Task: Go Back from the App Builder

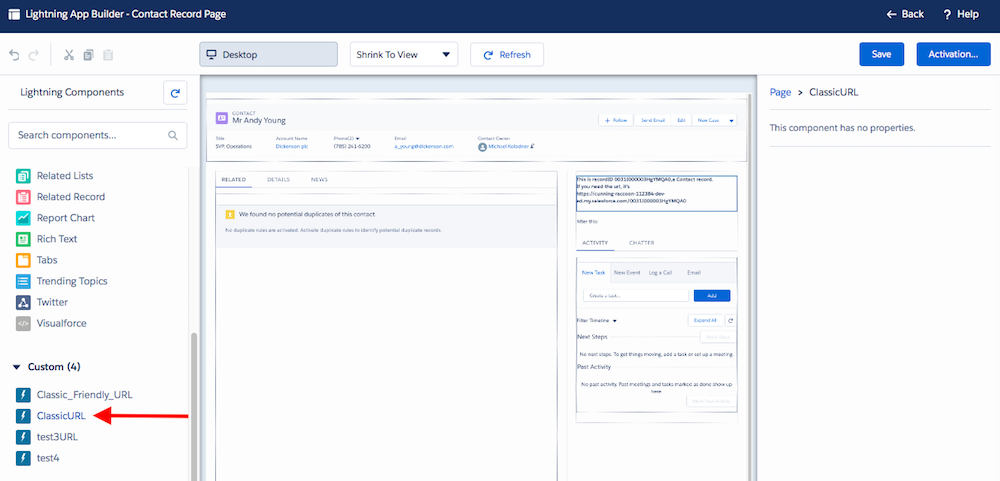Action: coord(905,14)
